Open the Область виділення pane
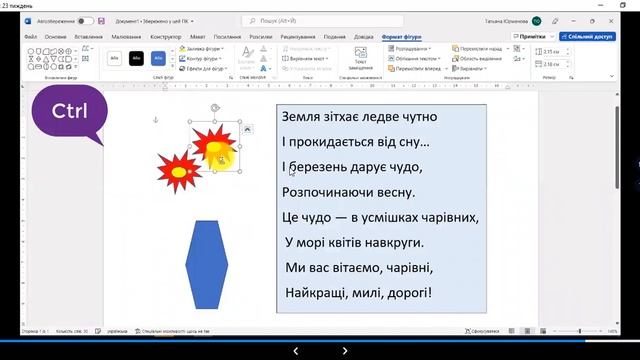This screenshot has height=360, width=640. [477, 59]
